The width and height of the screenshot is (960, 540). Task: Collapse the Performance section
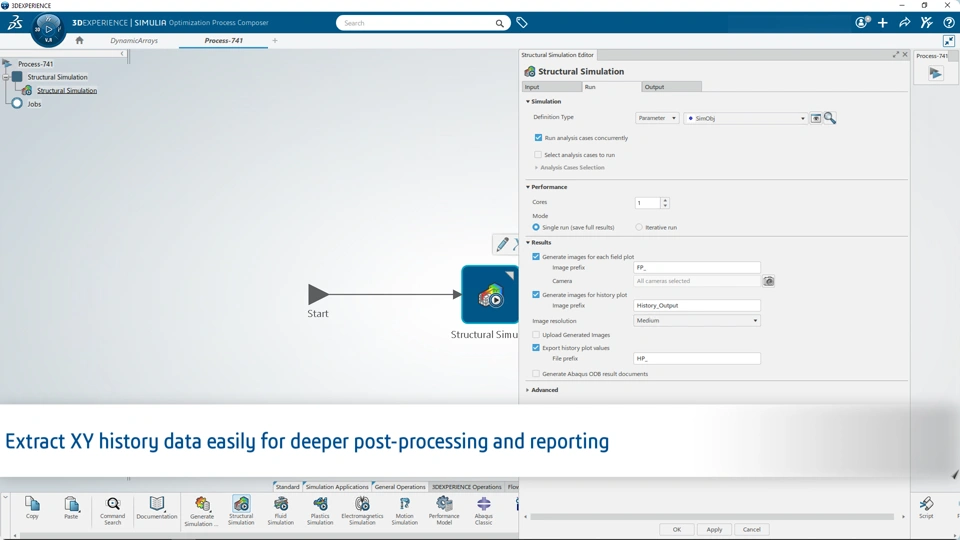coord(528,187)
